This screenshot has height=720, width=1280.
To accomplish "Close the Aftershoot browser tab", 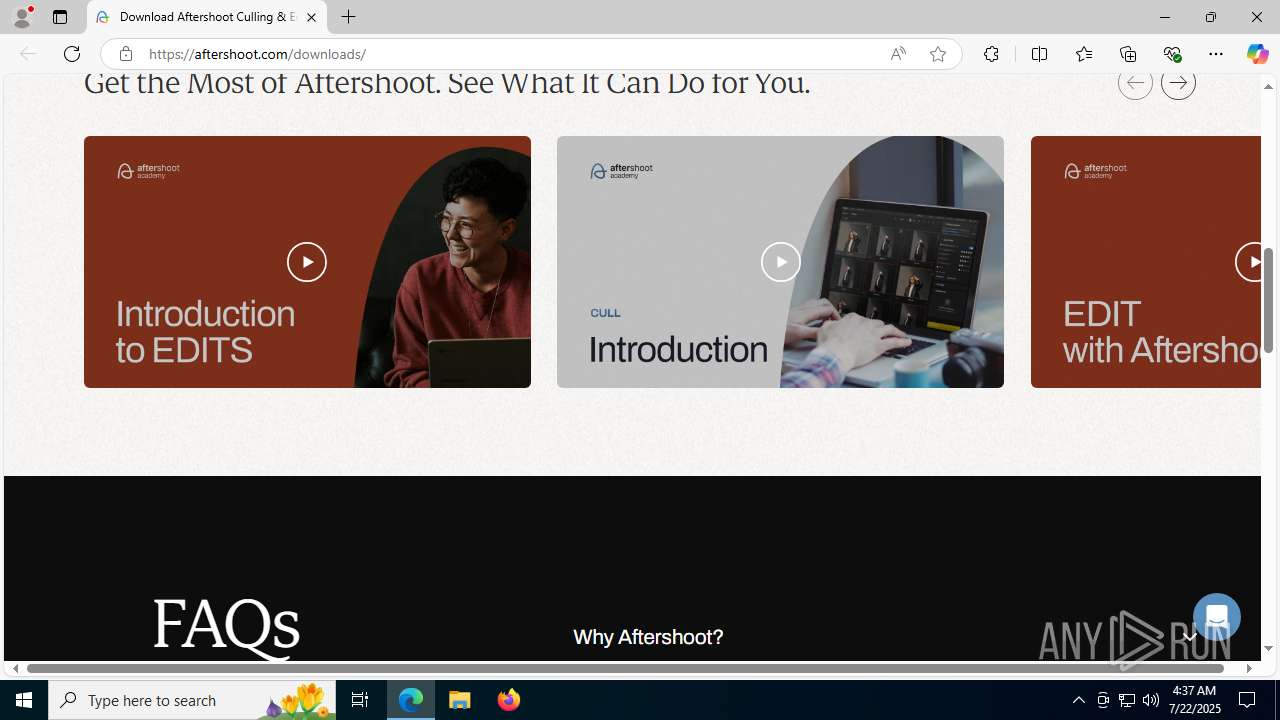I will pos(311,17).
